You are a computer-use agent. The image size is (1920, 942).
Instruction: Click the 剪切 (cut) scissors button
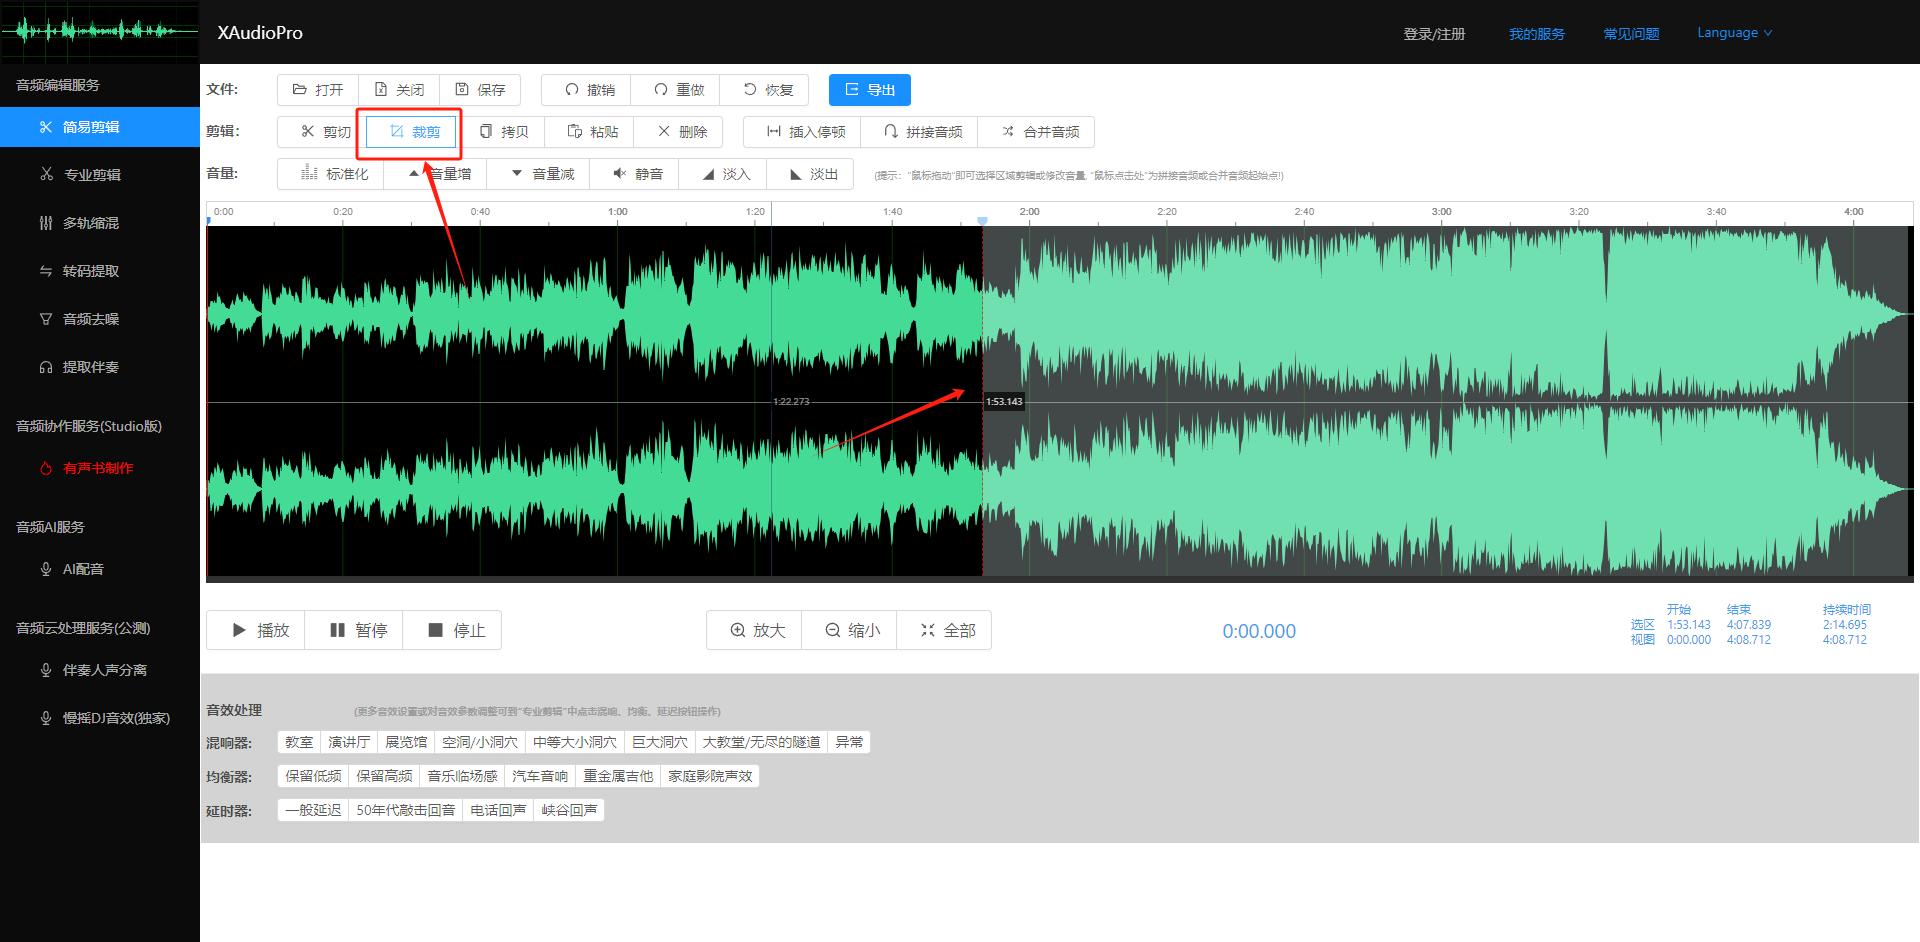[x=325, y=132]
